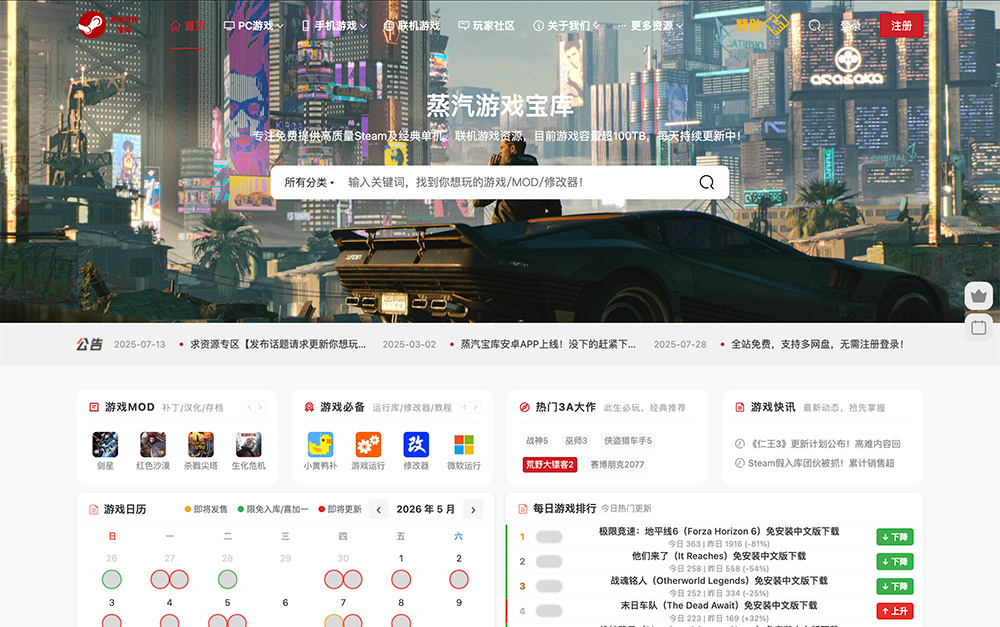Open notice 求资源专区 announcement
1000x627 pixels.
coord(278,344)
